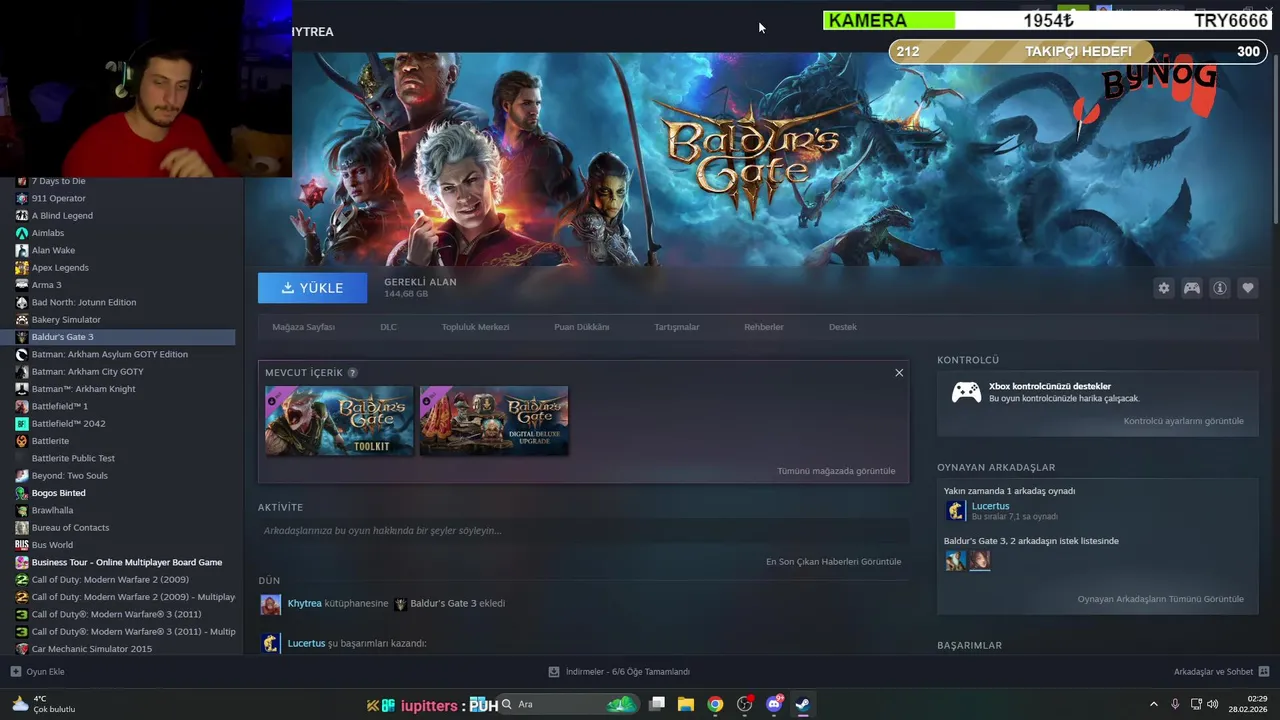The height and width of the screenshot is (720, 1280).
Task: Click Khytrea avatar in activity feed
Action: click(x=270, y=604)
